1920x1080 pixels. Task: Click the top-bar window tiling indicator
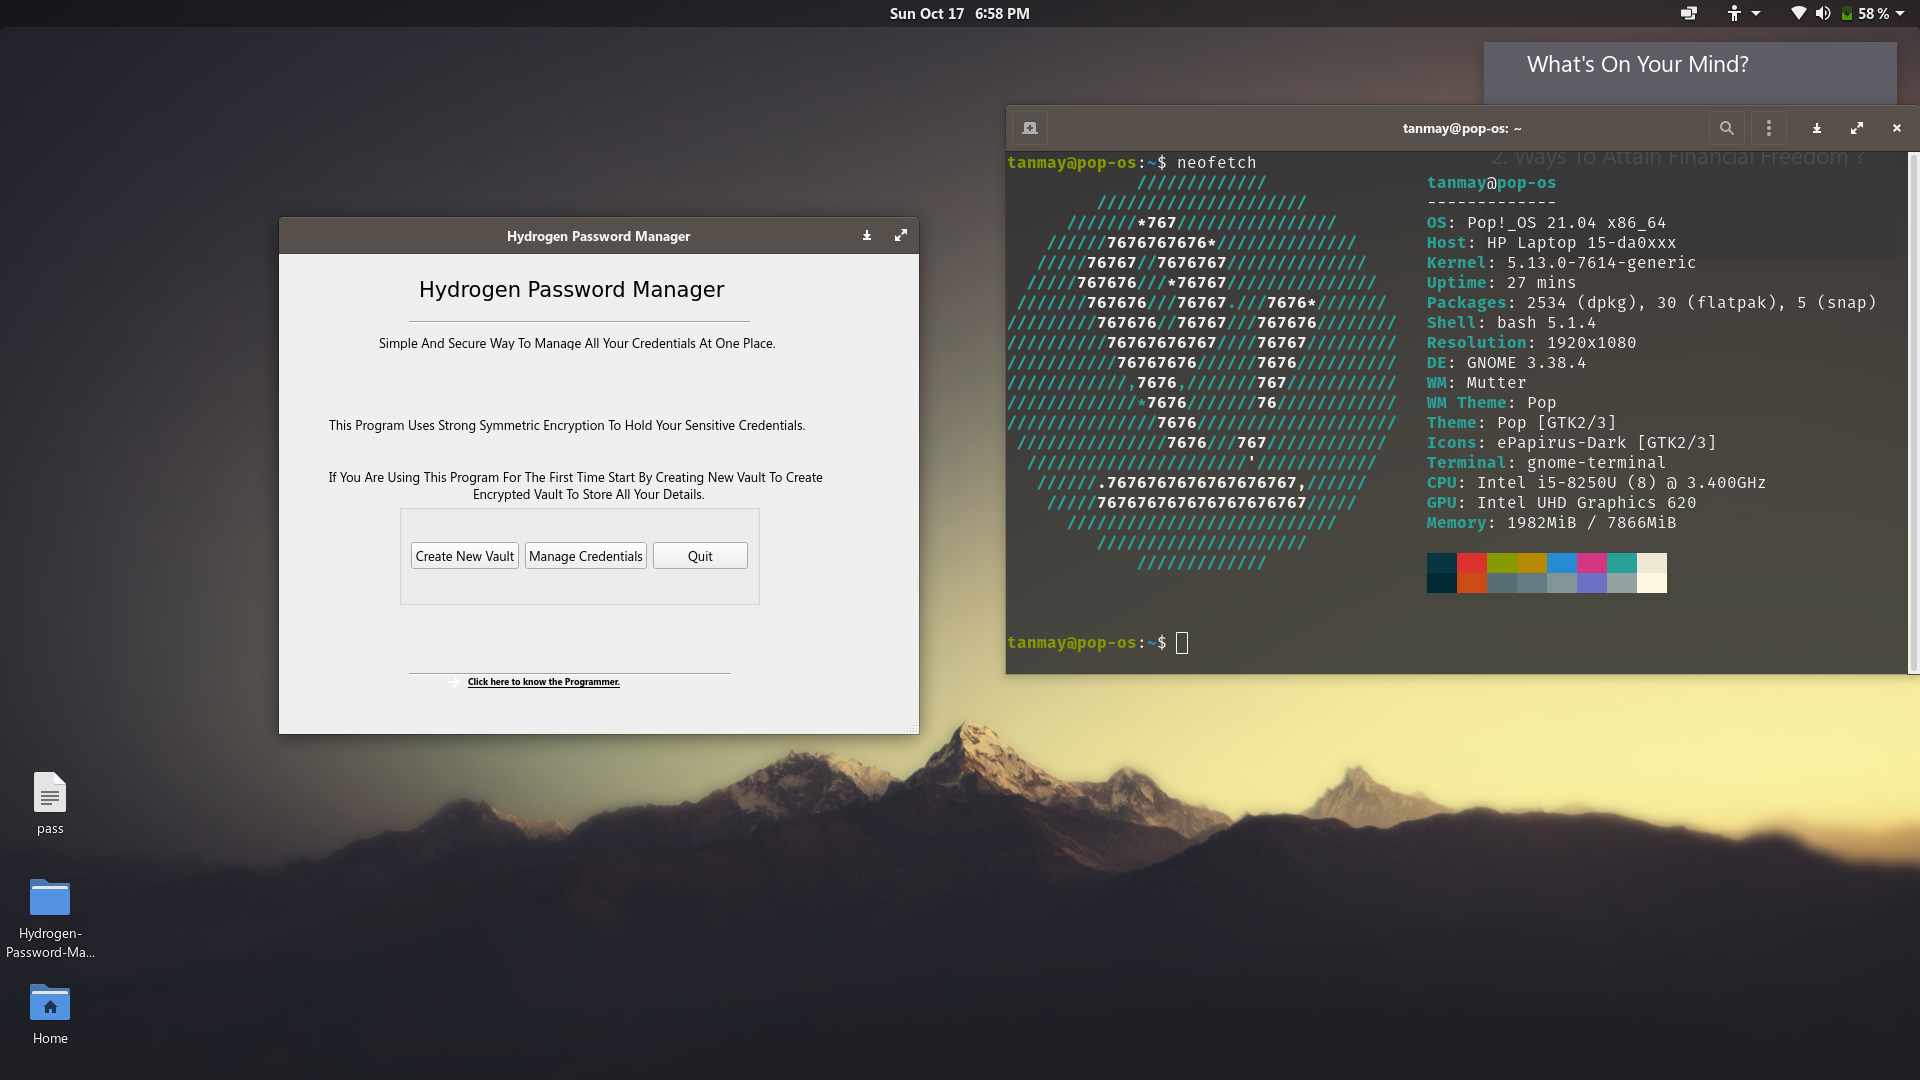[1689, 14]
